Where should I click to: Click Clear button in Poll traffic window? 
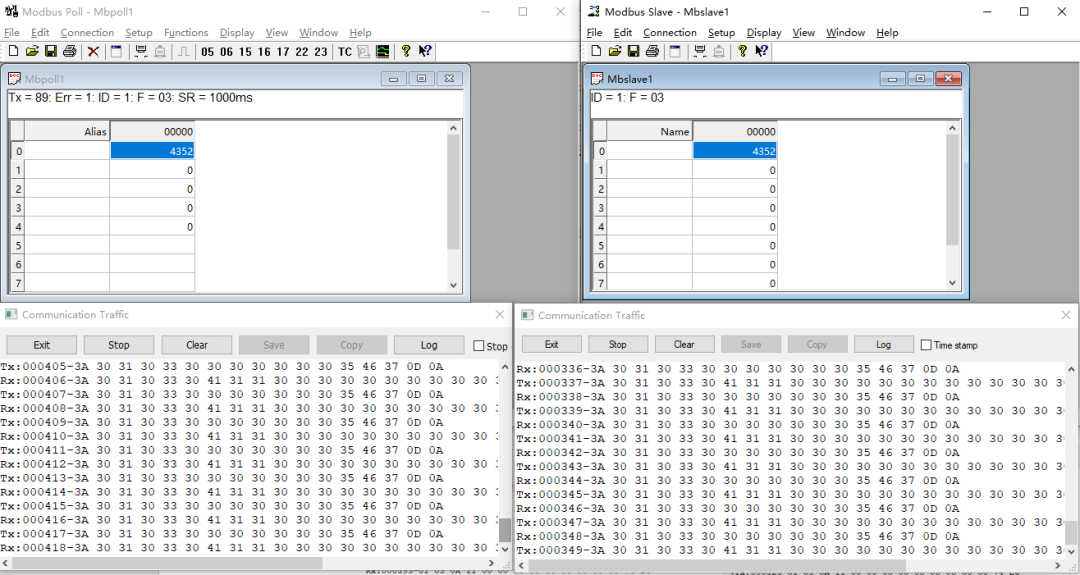coord(196,345)
